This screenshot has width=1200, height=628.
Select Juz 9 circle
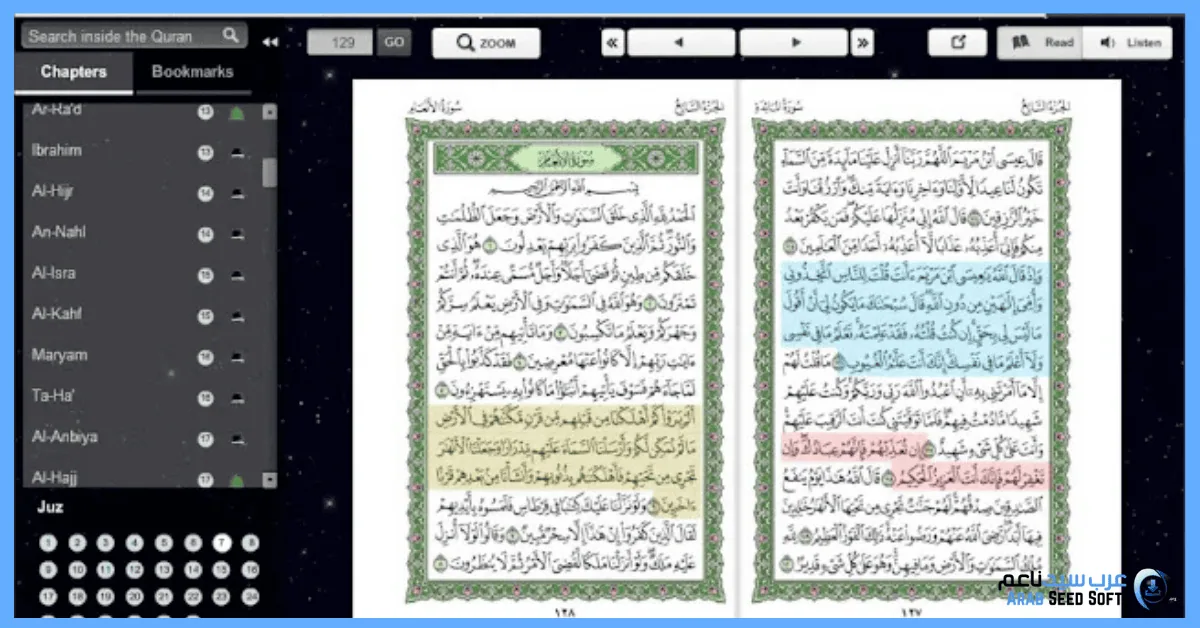pos(48,570)
